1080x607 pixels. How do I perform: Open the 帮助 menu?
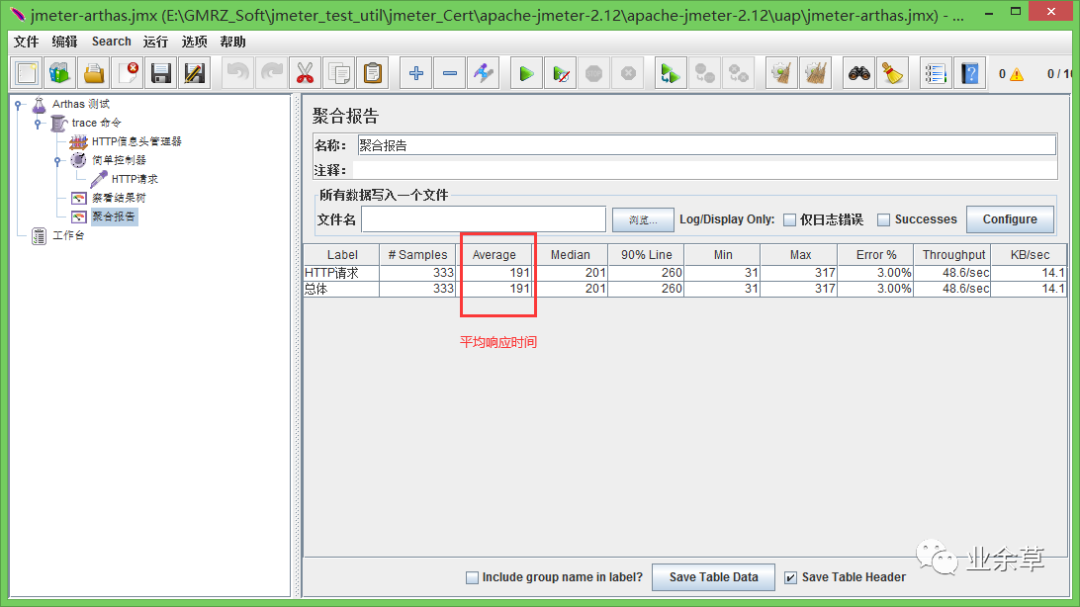(233, 42)
